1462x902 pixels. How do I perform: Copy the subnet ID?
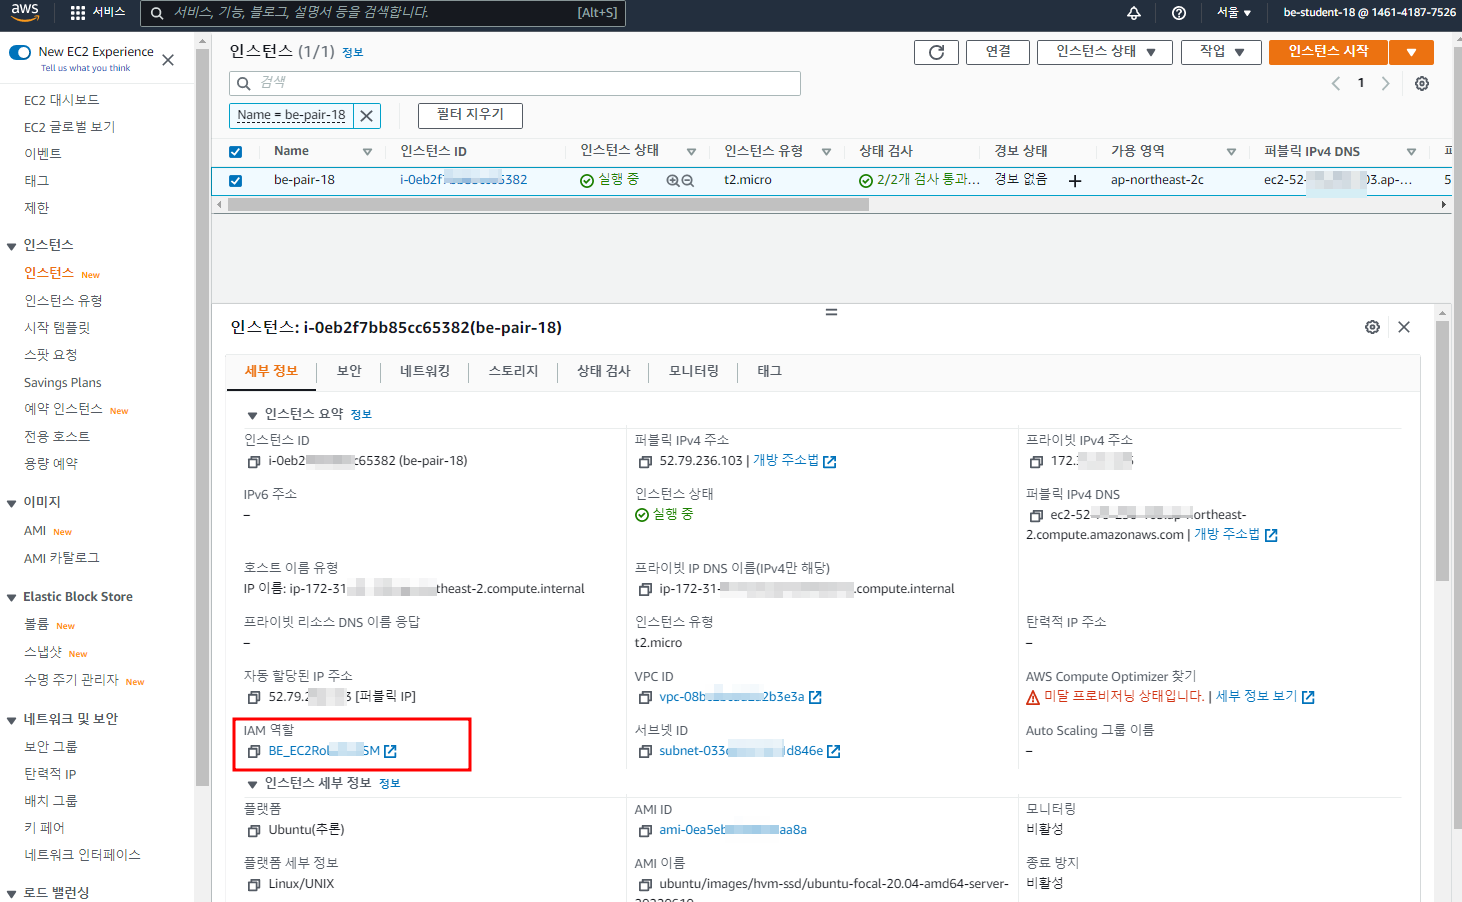coord(645,752)
